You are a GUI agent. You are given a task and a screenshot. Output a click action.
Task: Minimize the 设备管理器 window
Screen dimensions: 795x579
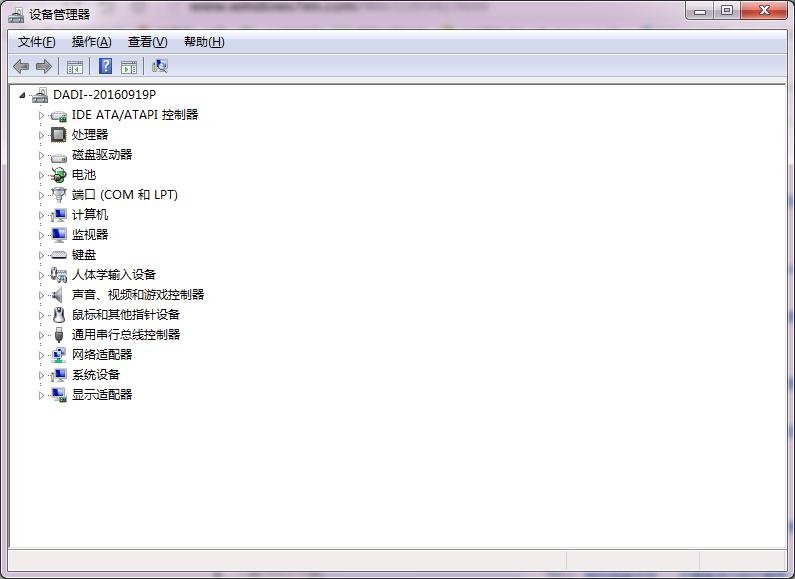click(700, 11)
